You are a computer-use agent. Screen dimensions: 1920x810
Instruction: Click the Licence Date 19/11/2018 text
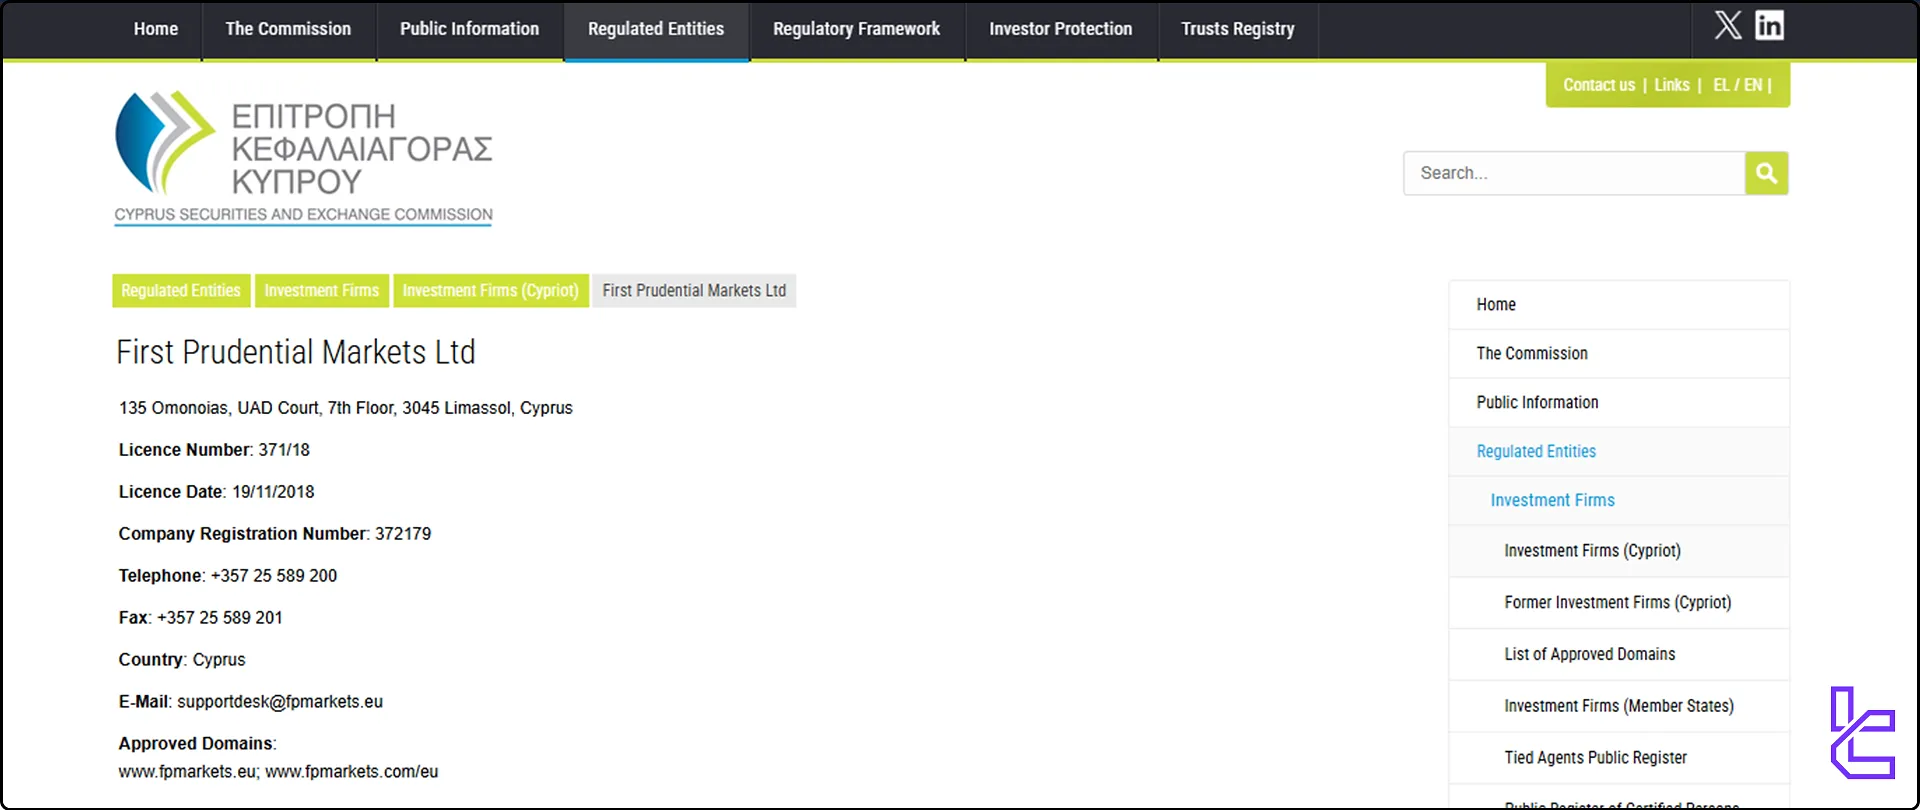tap(216, 492)
